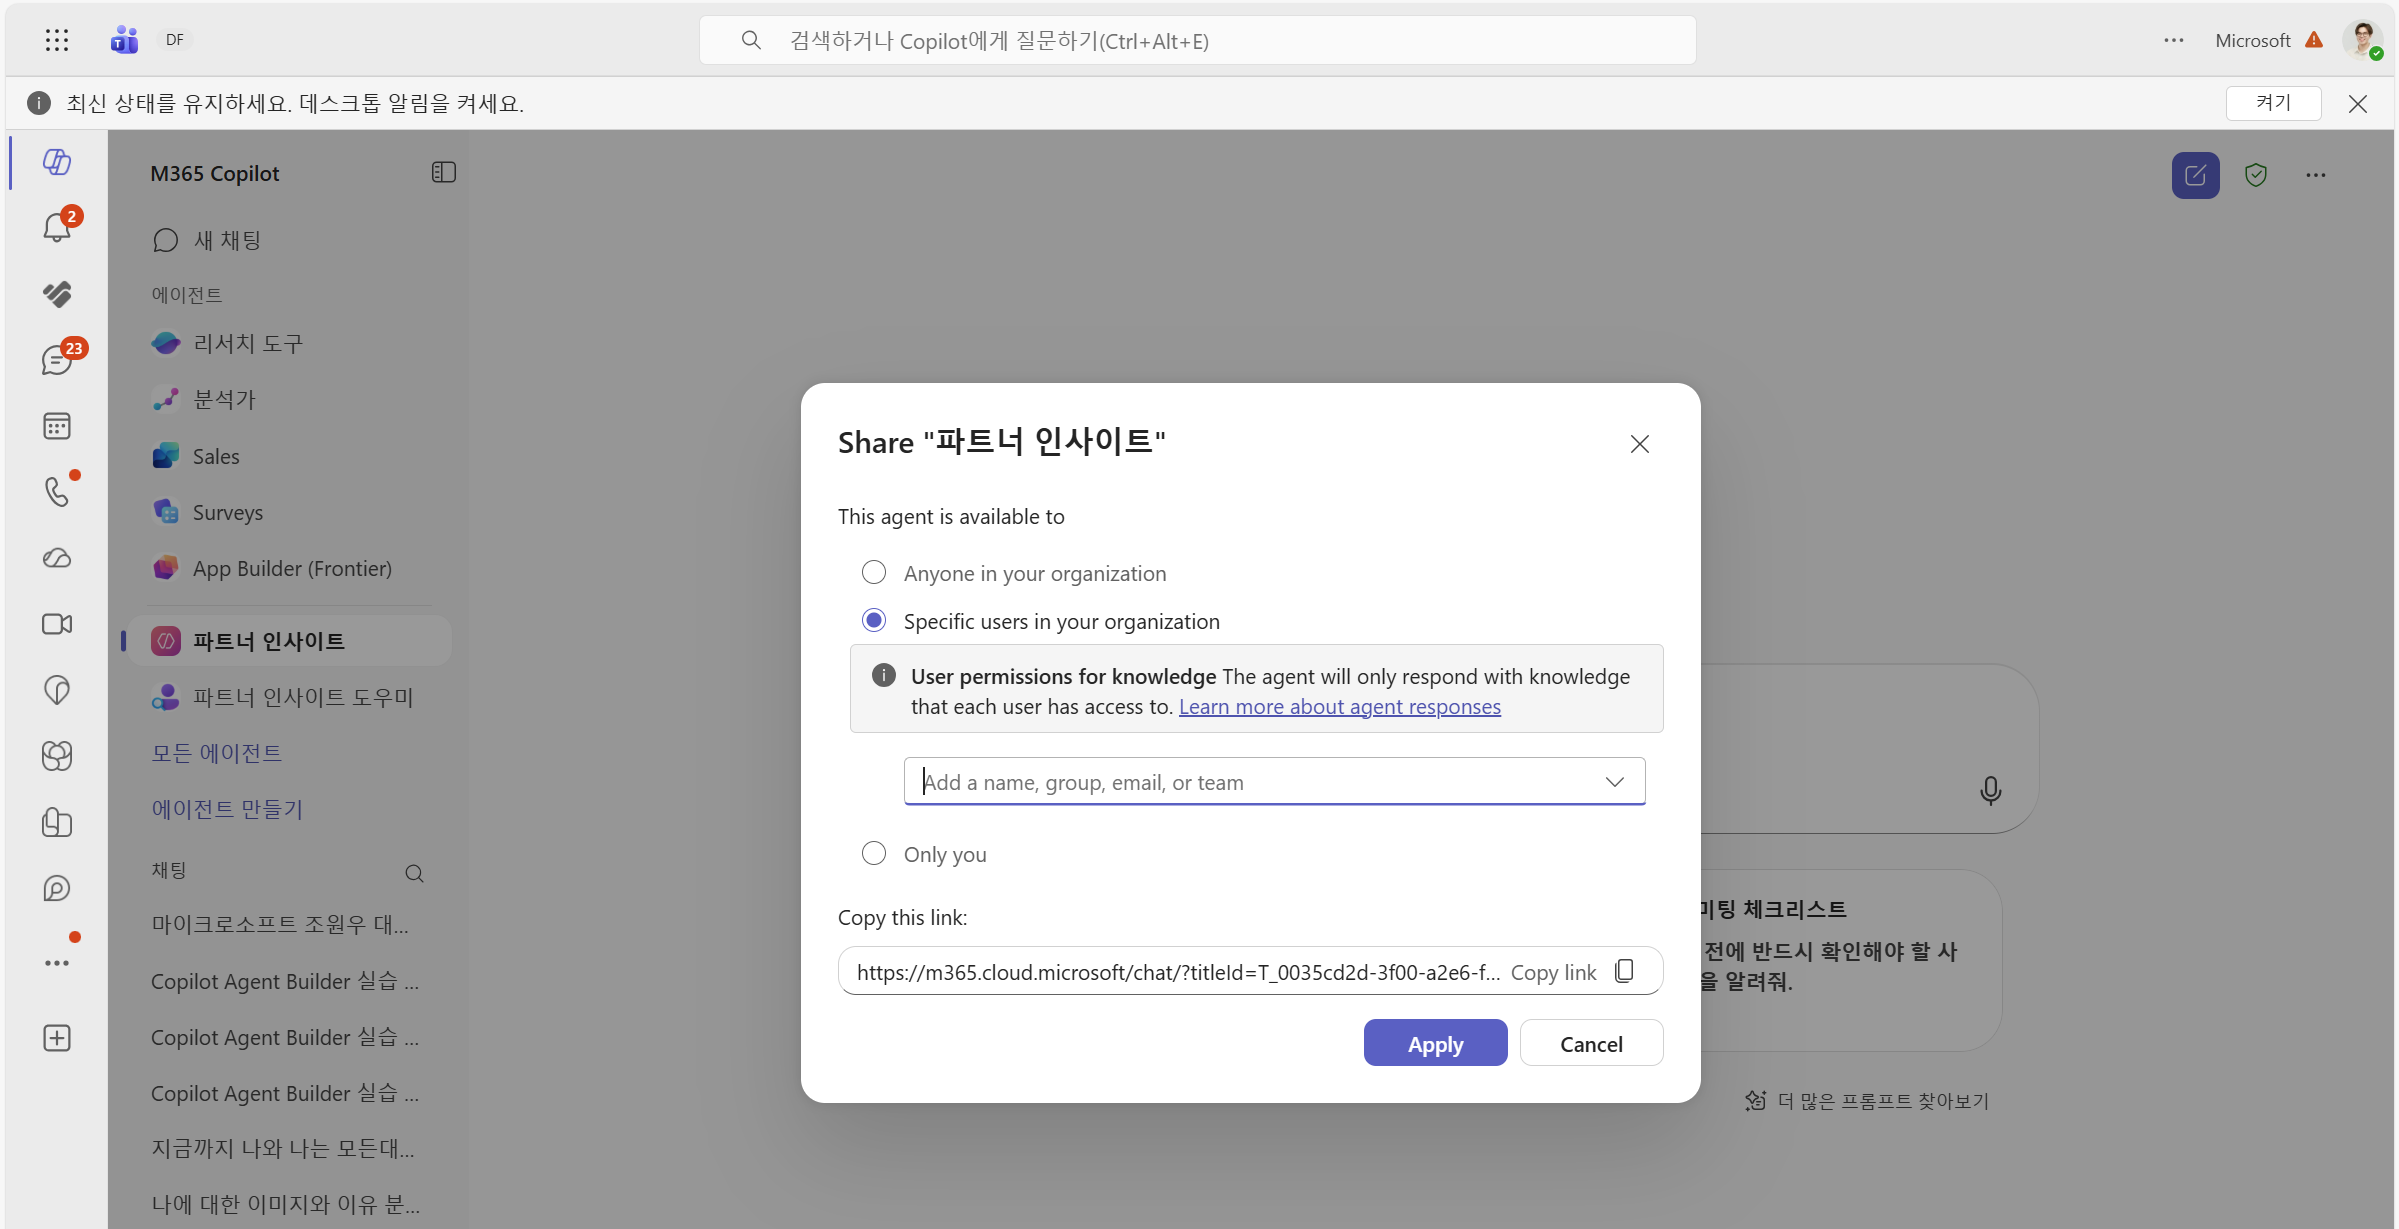Screen dimensions: 2399x1229
Task: Open the more options ellipsis near Microsoft label
Action: [2173, 40]
